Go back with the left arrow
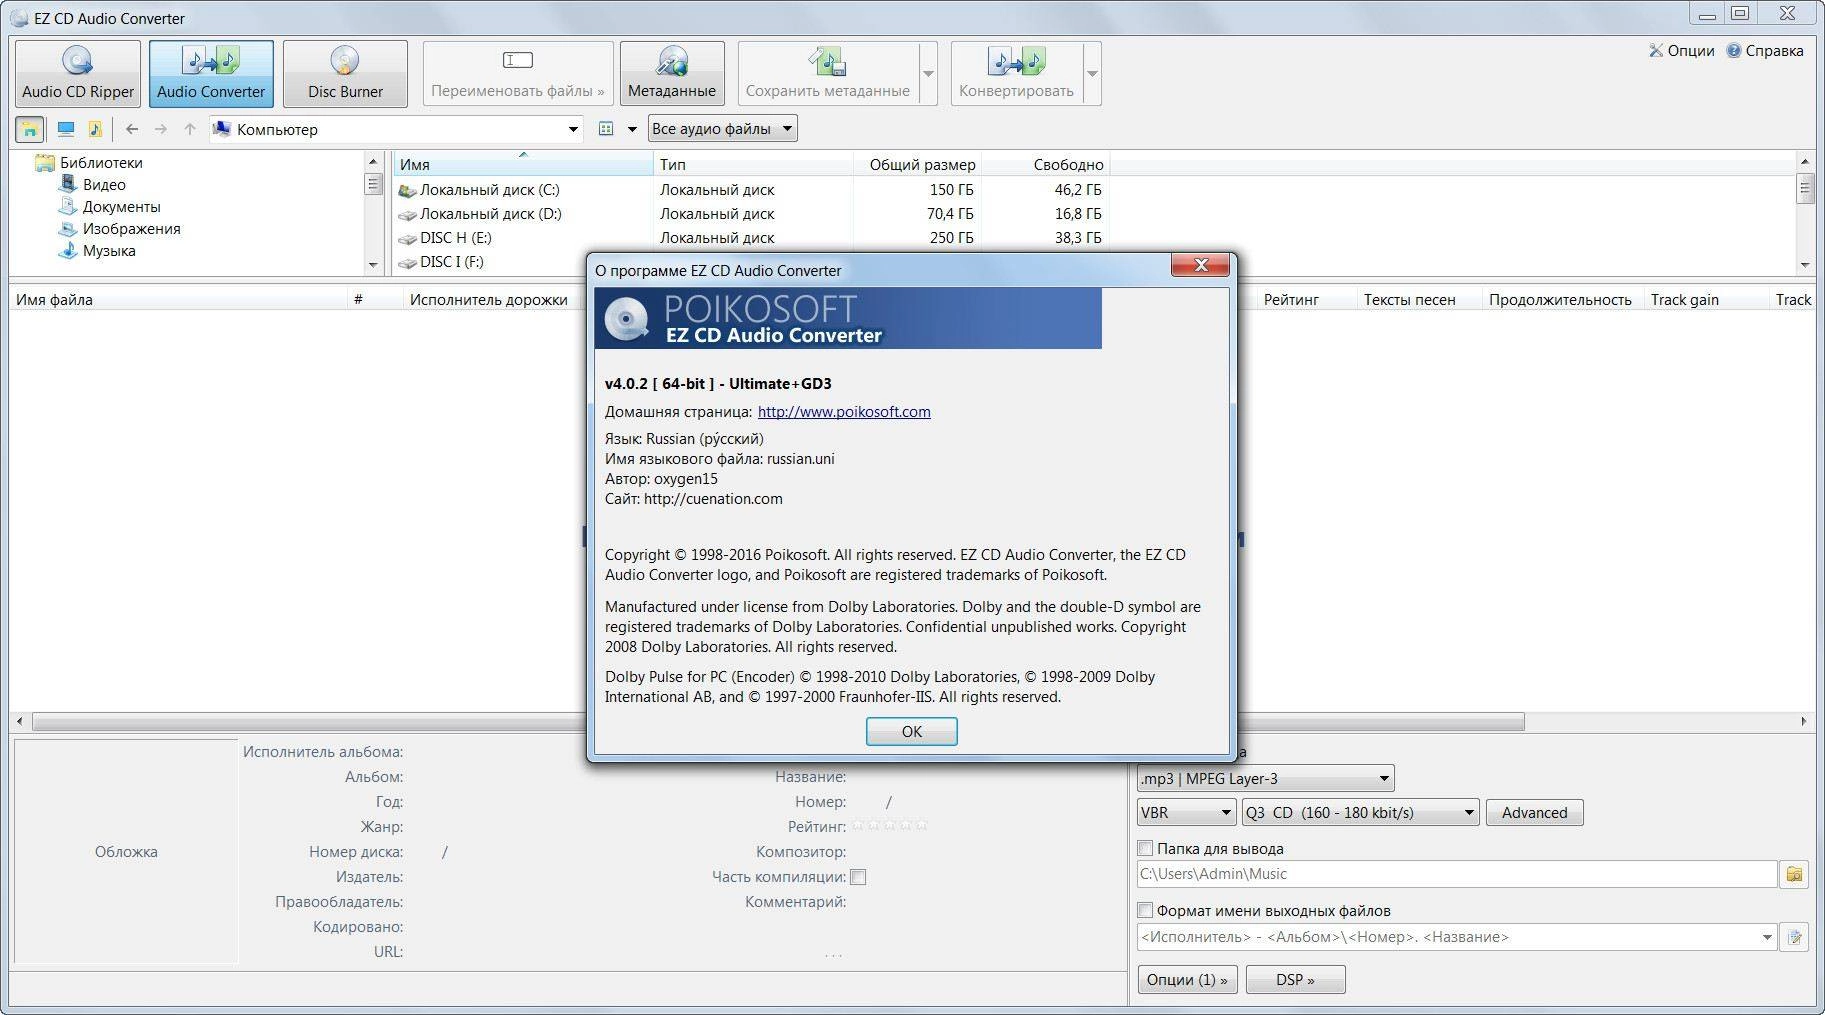 [132, 129]
